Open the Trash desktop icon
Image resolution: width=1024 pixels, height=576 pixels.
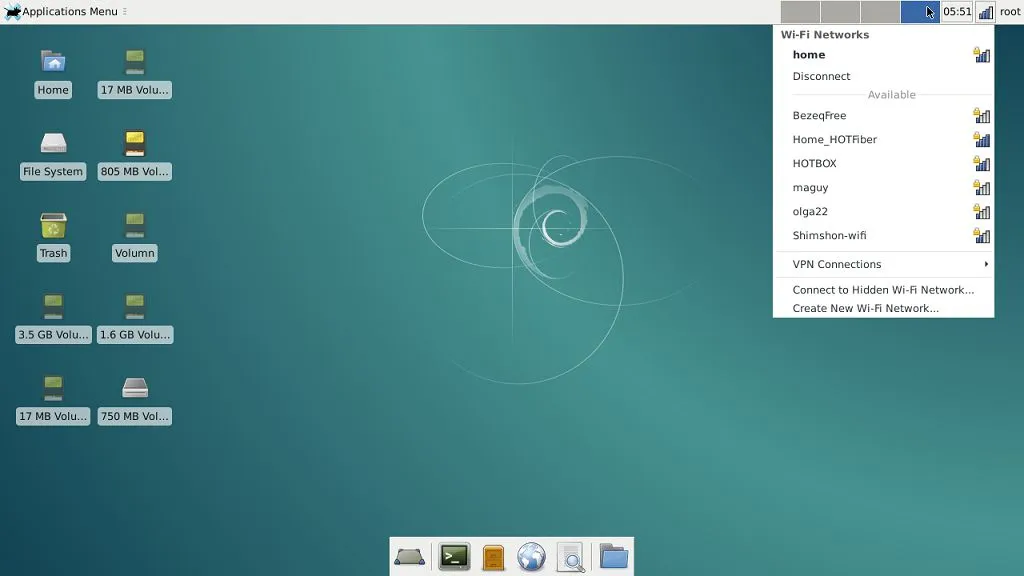tap(53, 227)
